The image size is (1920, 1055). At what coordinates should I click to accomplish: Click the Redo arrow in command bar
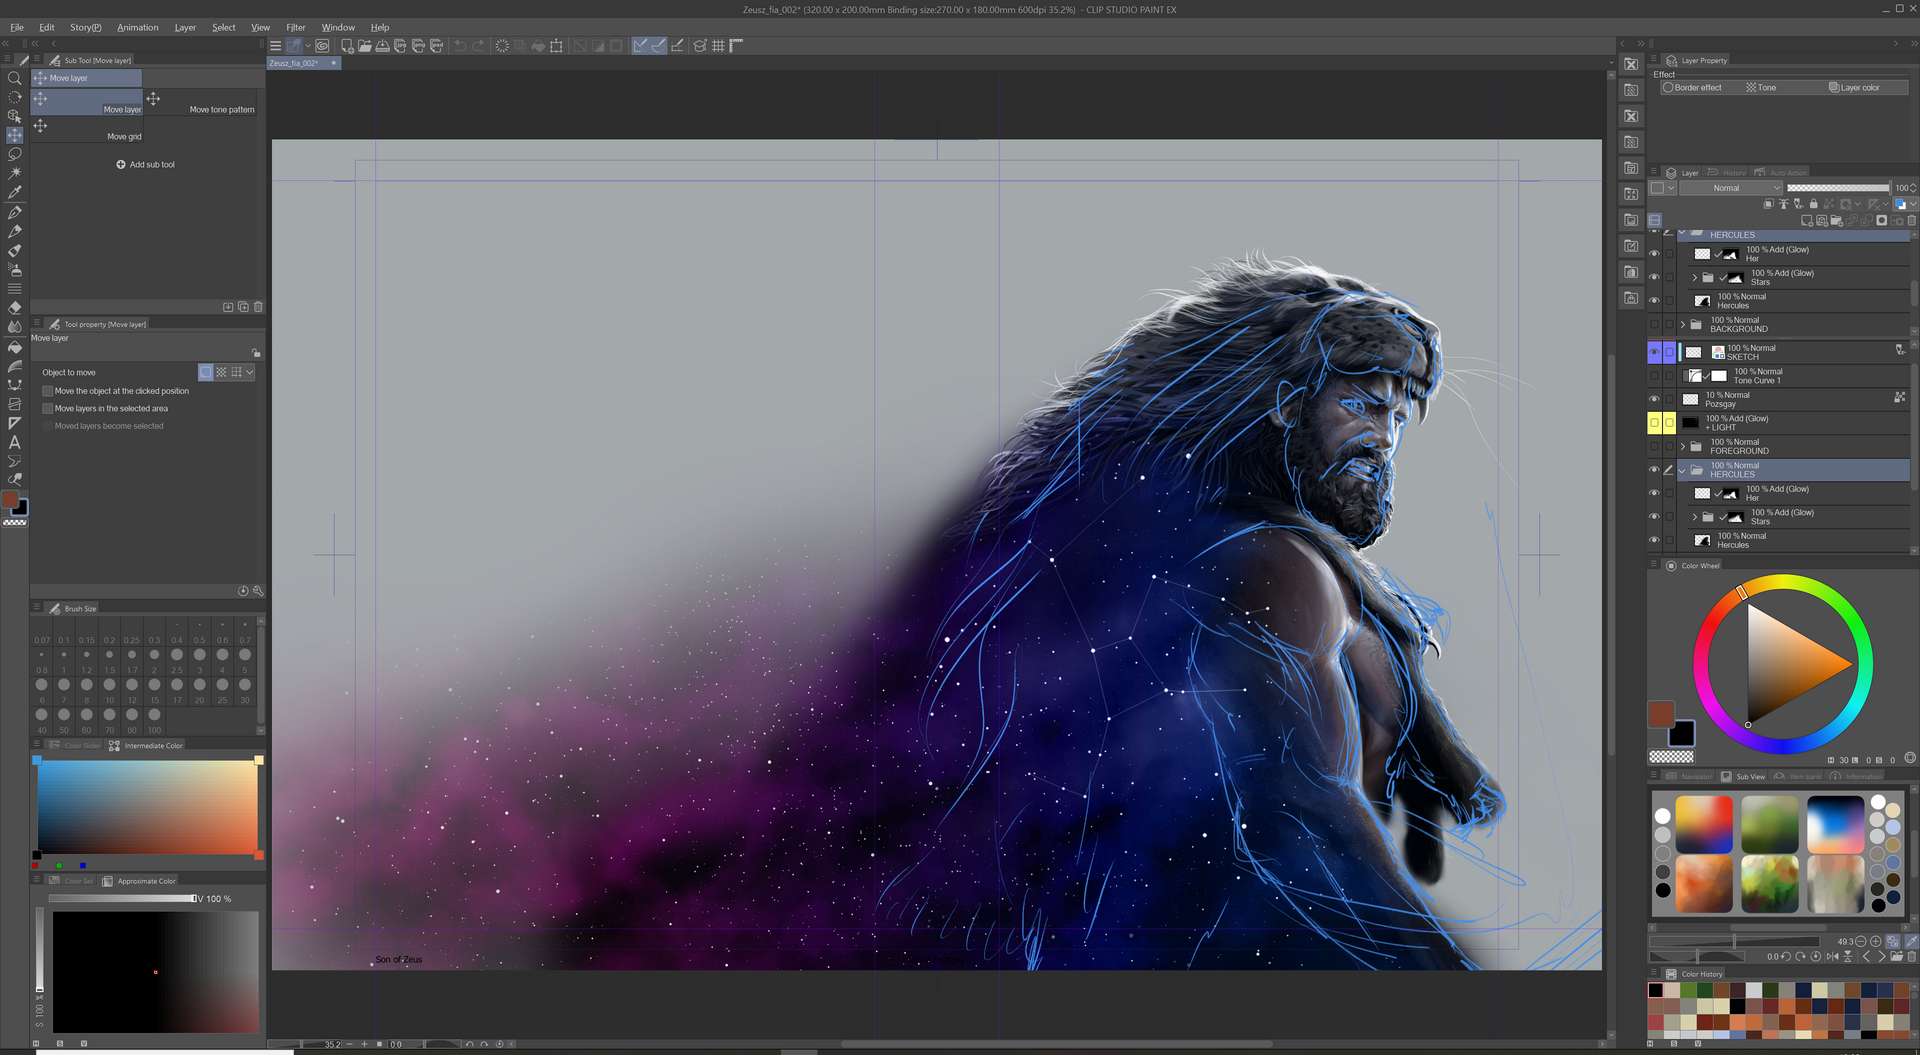pyautogui.click(x=478, y=46)
